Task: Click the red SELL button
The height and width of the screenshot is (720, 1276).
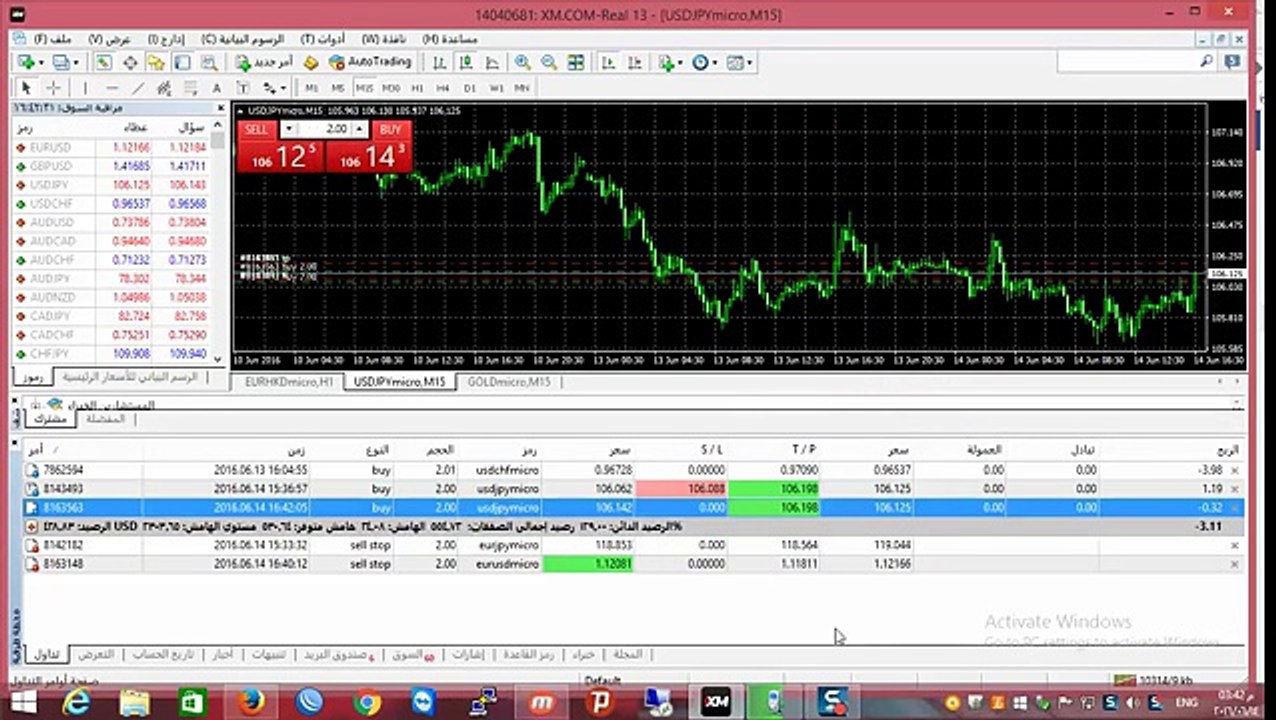Action: [x=256, y=129]
